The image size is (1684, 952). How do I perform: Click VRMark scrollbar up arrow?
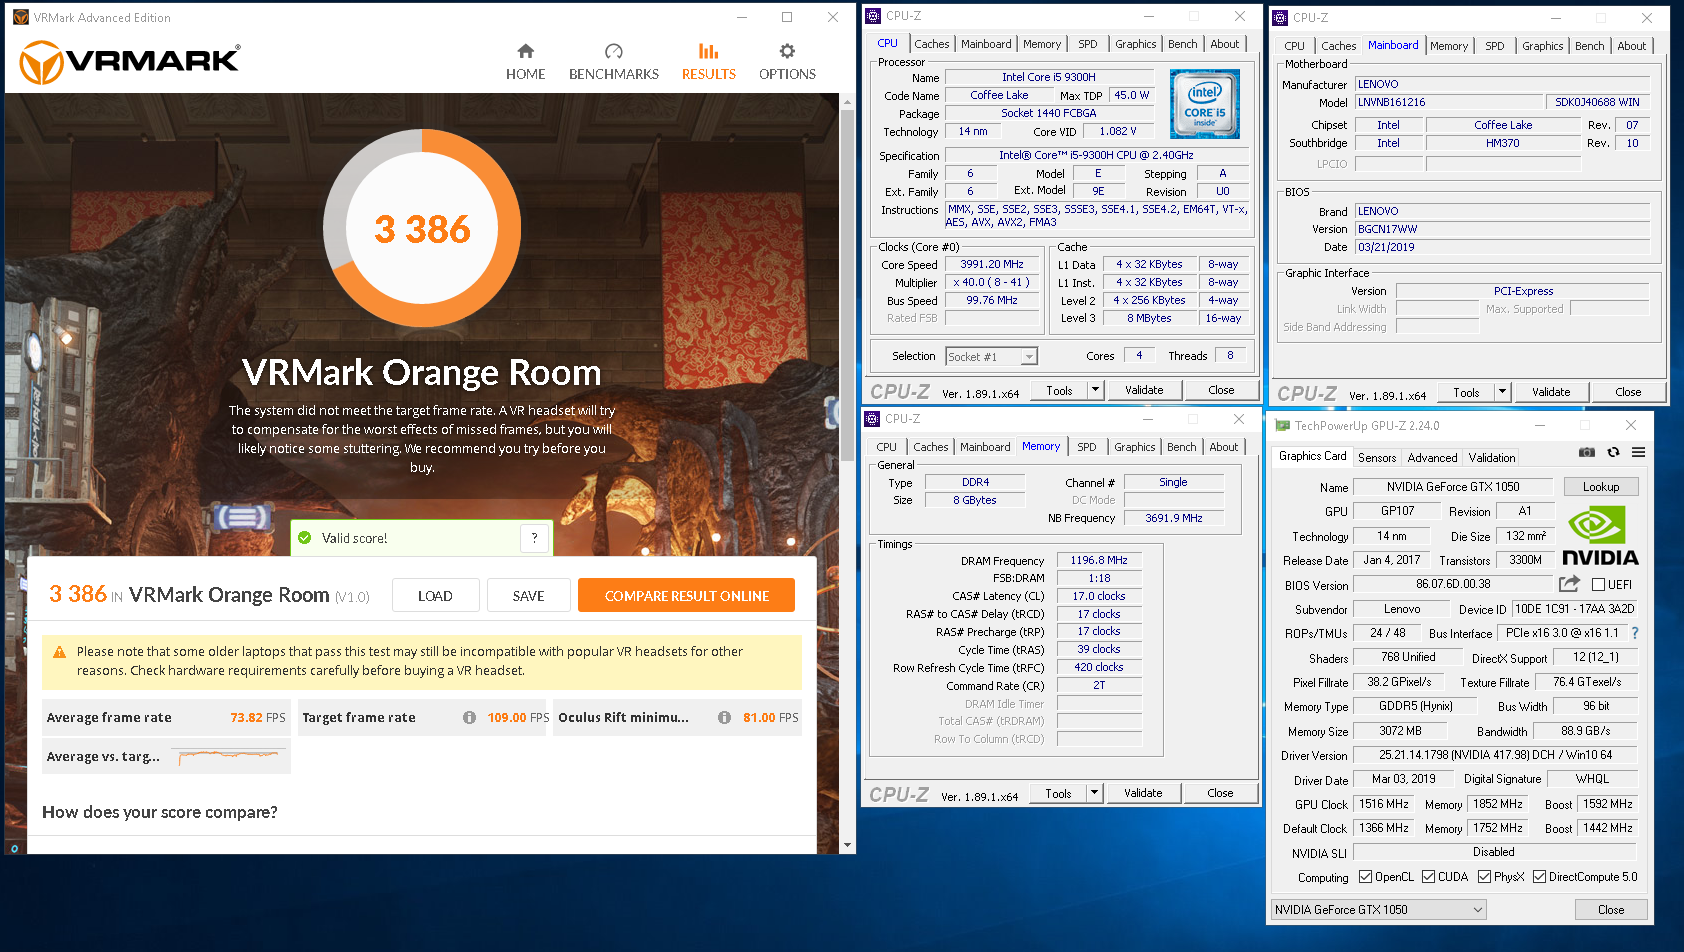click(x=848, y=101)
